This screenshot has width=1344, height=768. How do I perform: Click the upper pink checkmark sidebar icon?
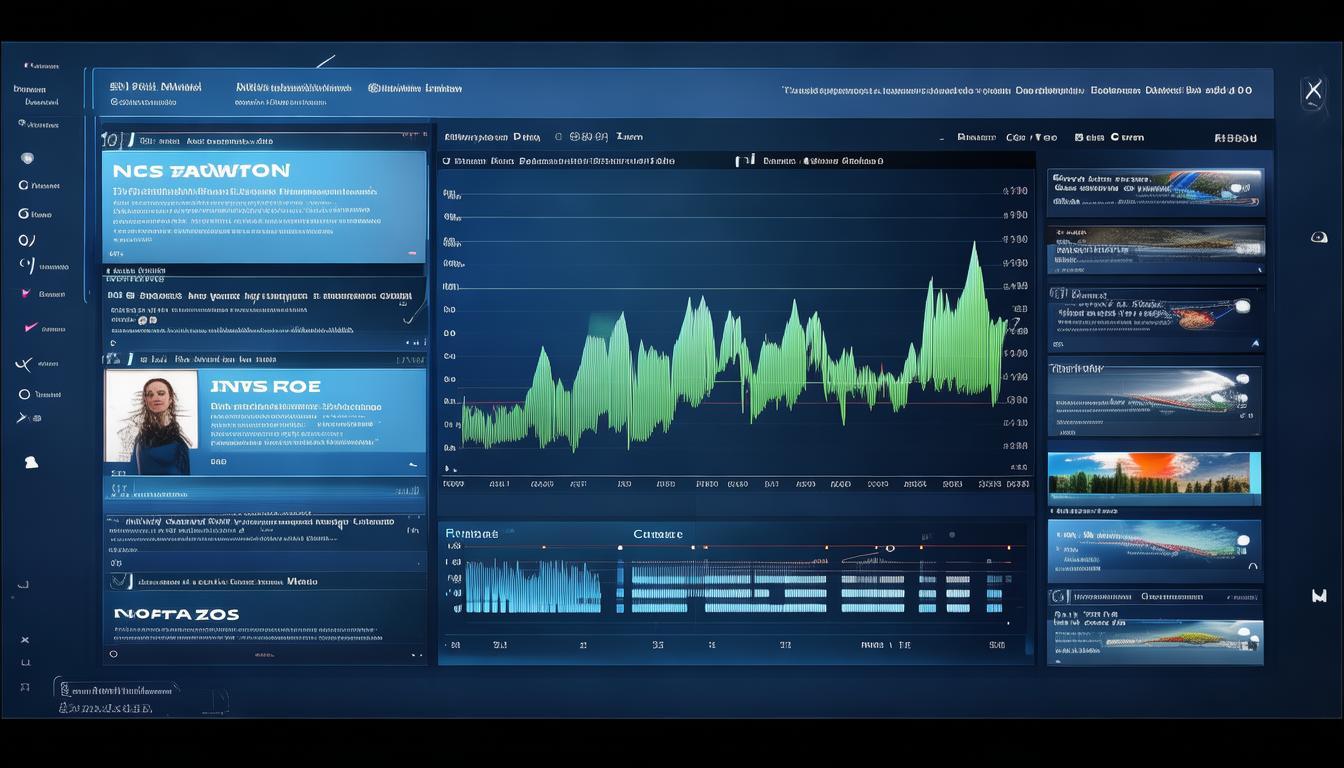(26, 294)
